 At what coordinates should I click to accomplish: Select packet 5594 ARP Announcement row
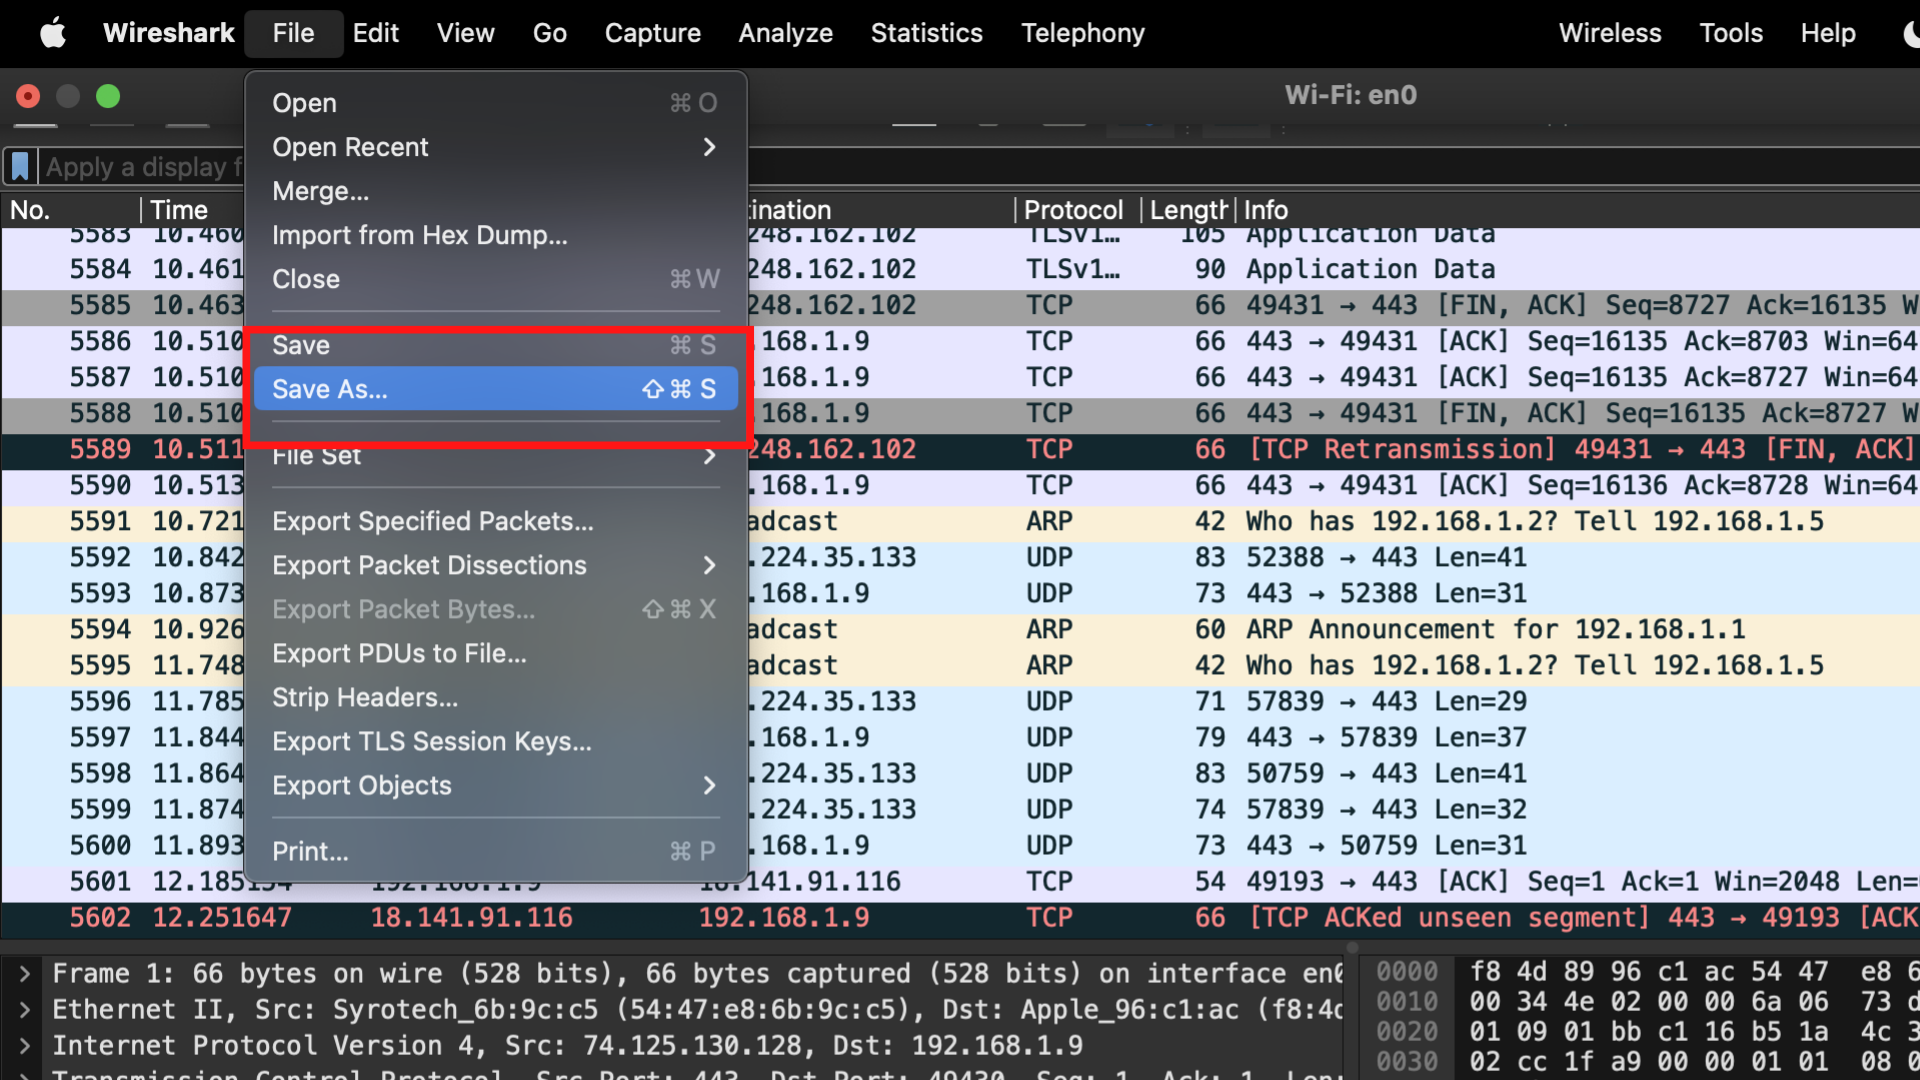tap(1334, 629)
